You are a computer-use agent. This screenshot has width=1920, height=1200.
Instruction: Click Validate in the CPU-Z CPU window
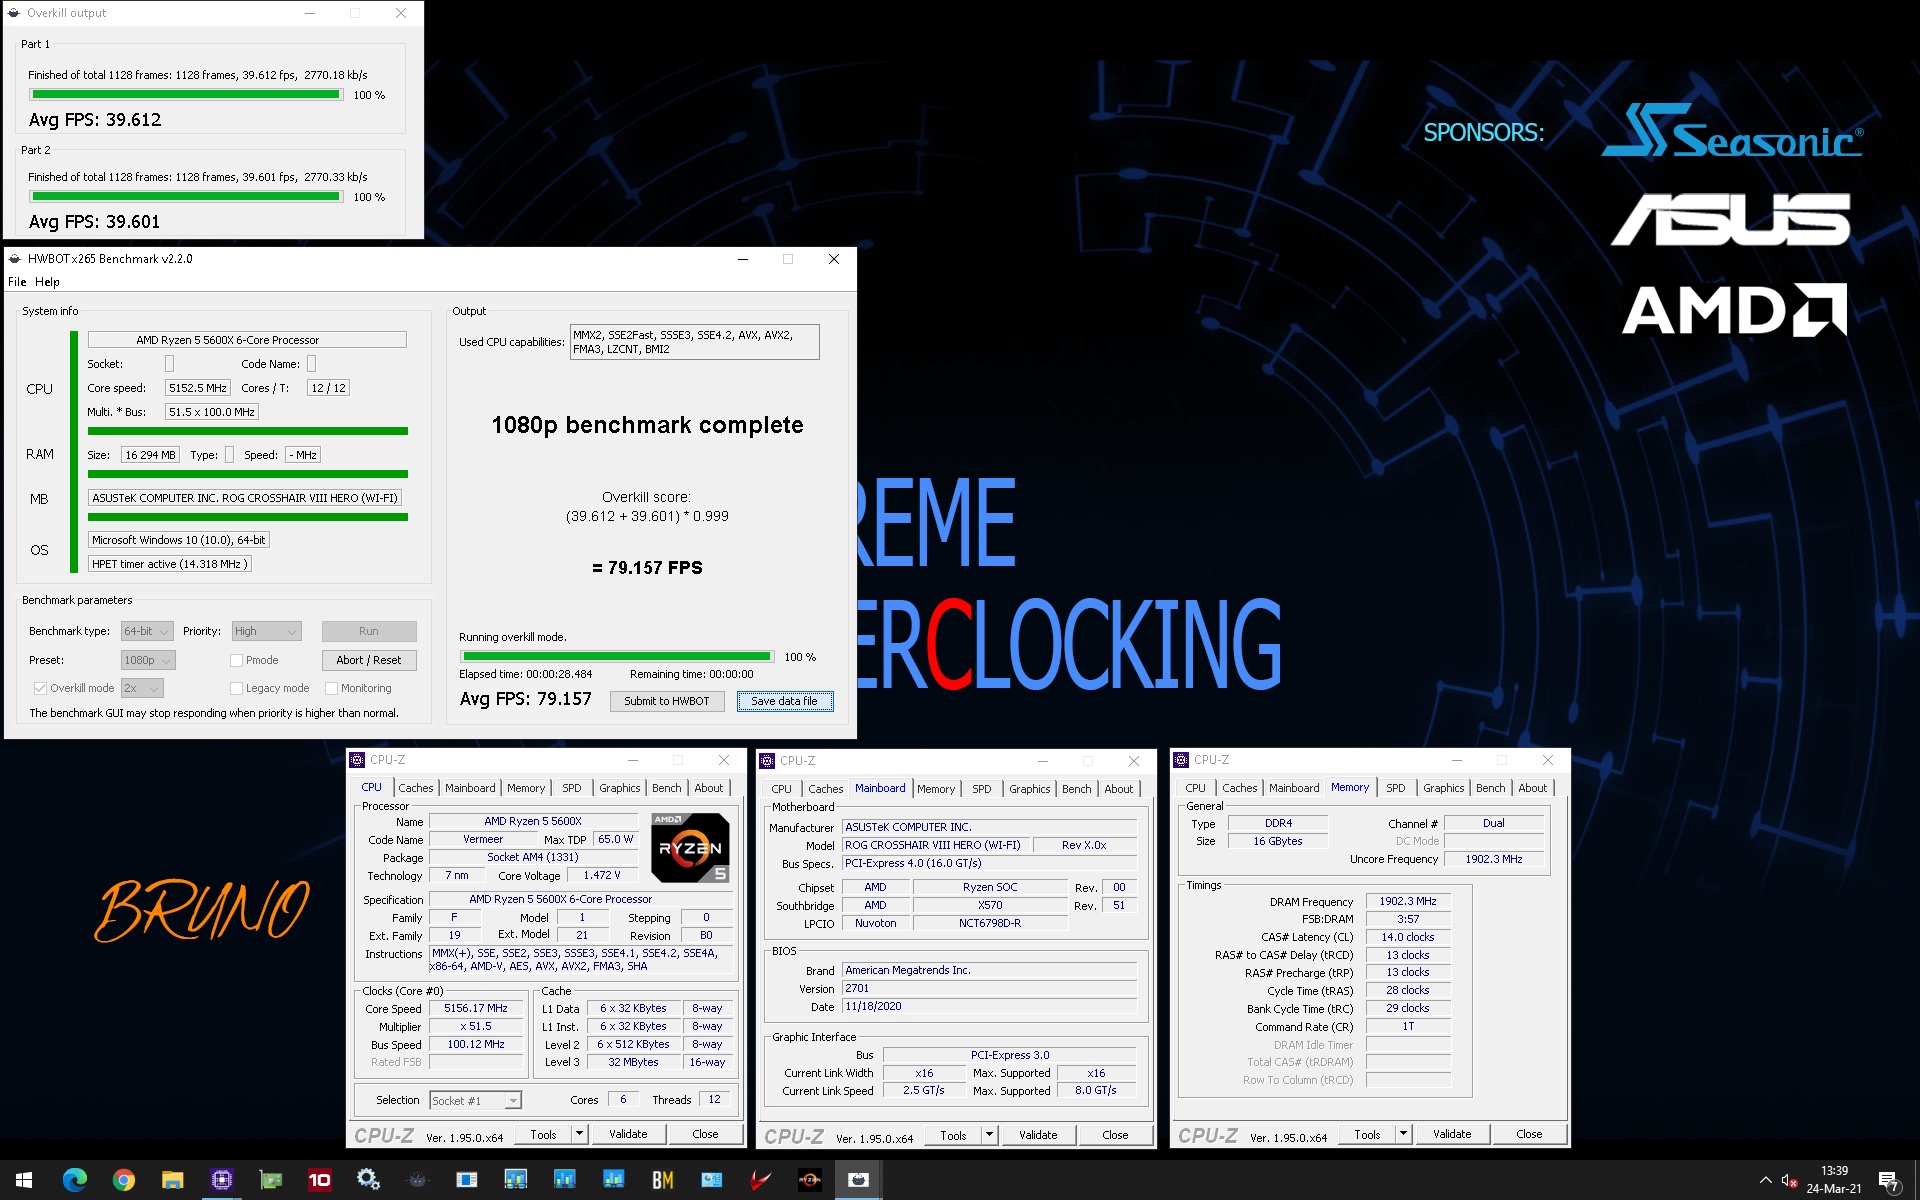click(x=628, y=1134)
